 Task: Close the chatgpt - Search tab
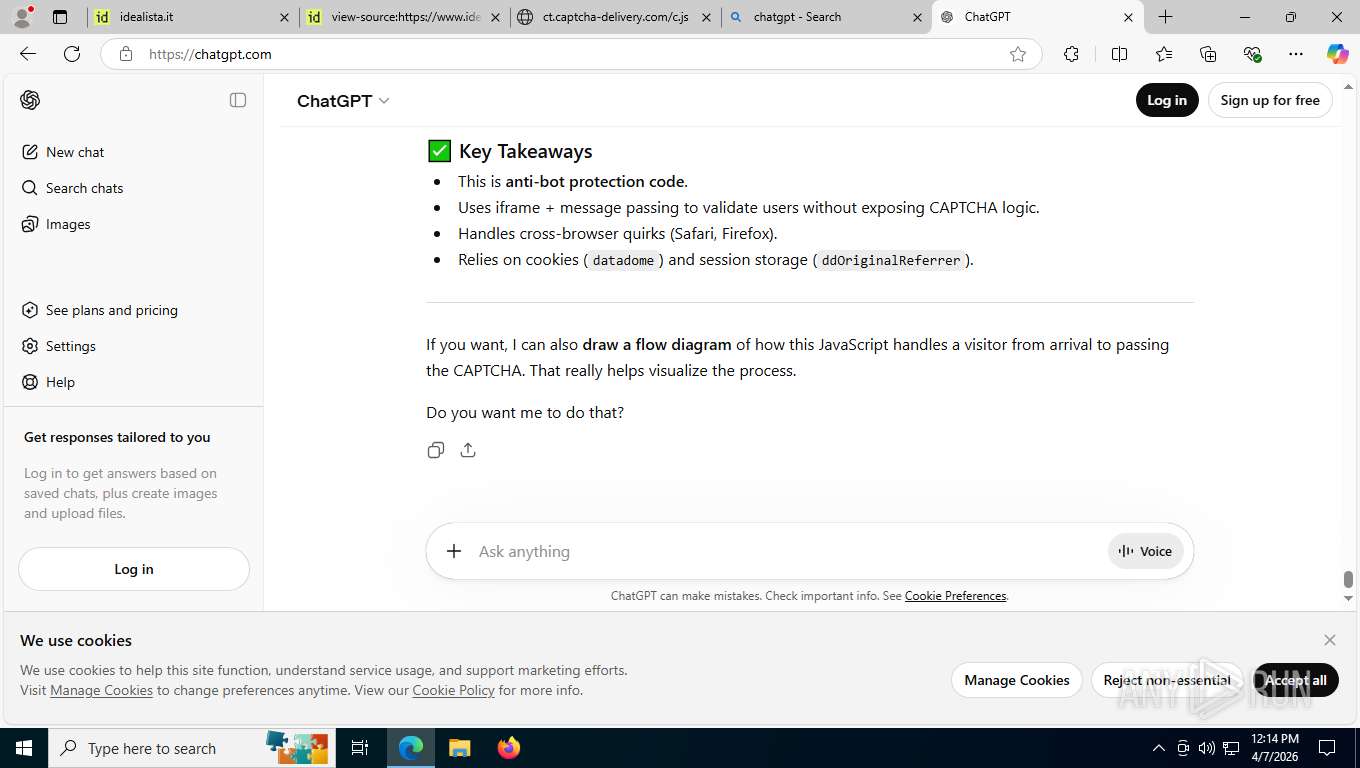[918, 17]
